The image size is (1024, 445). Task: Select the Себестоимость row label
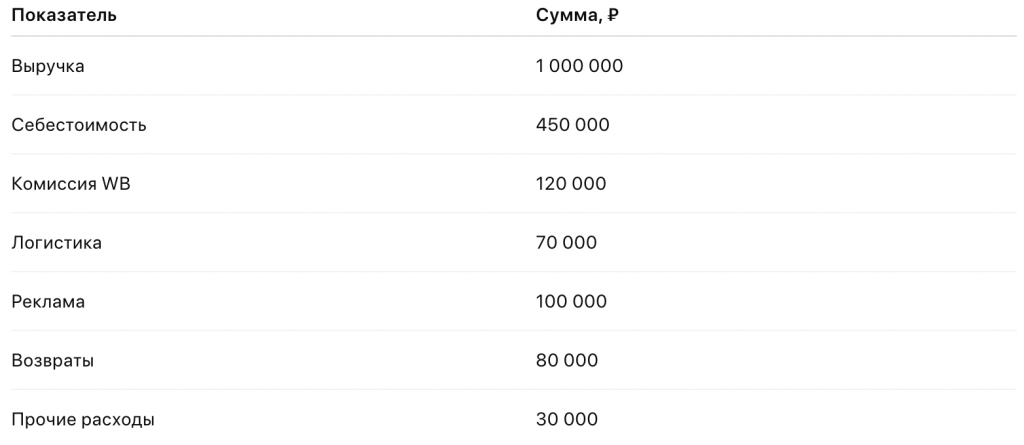point(79,125)
